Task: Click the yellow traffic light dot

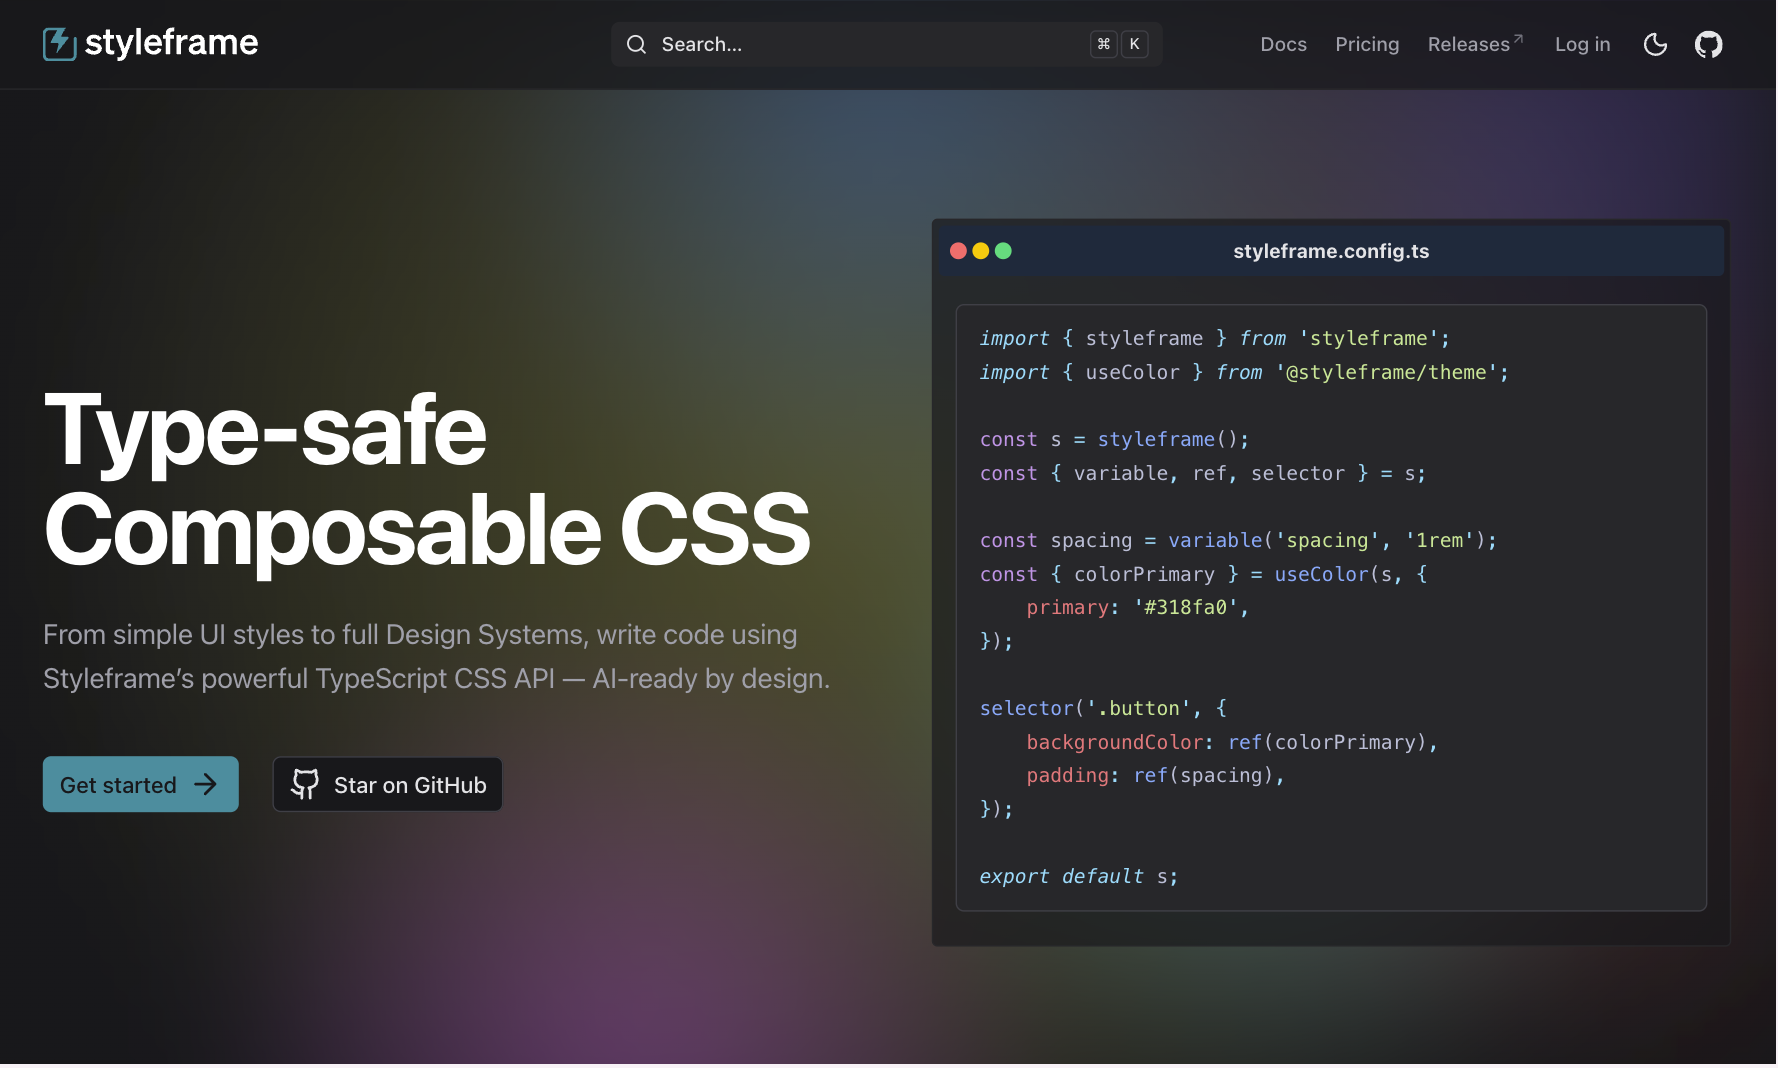Action: 981,251
